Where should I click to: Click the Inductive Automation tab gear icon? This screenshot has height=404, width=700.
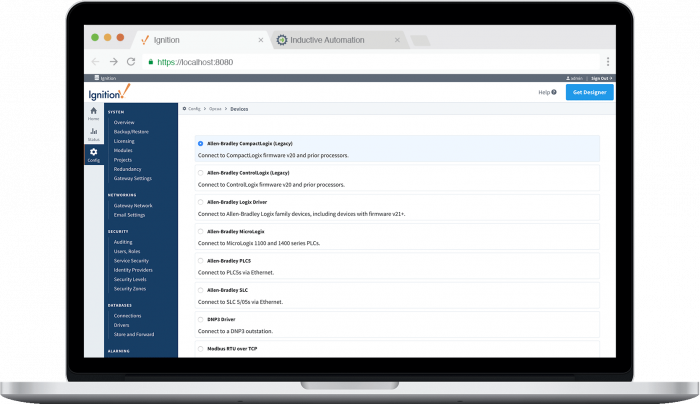tap(282, 40)
